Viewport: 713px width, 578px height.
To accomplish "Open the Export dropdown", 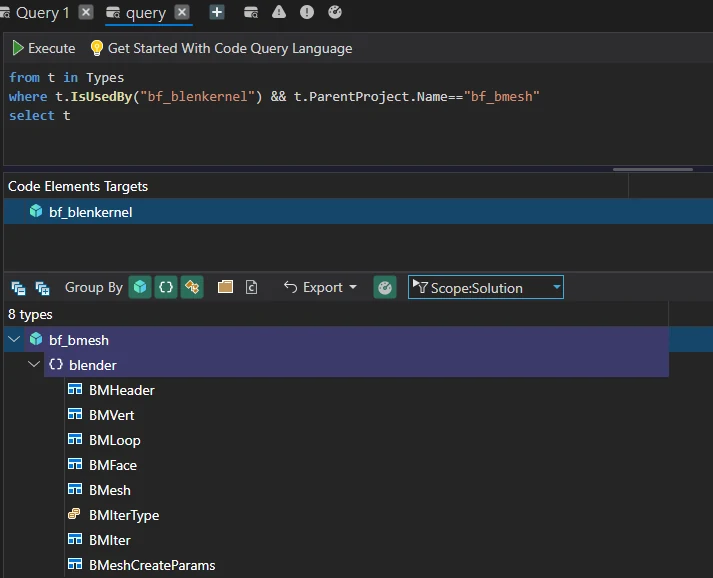I will coord(320,287).
